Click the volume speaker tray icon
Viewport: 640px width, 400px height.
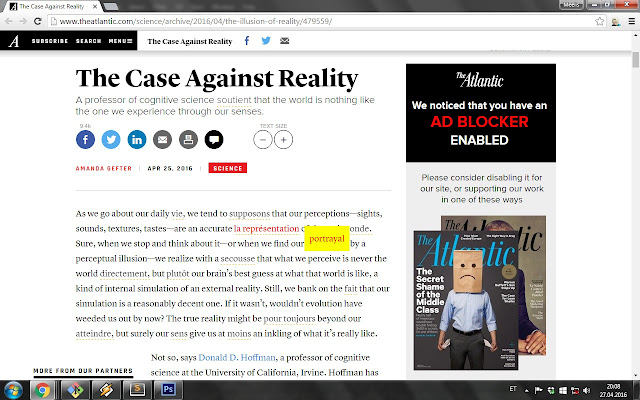point(587,391)
